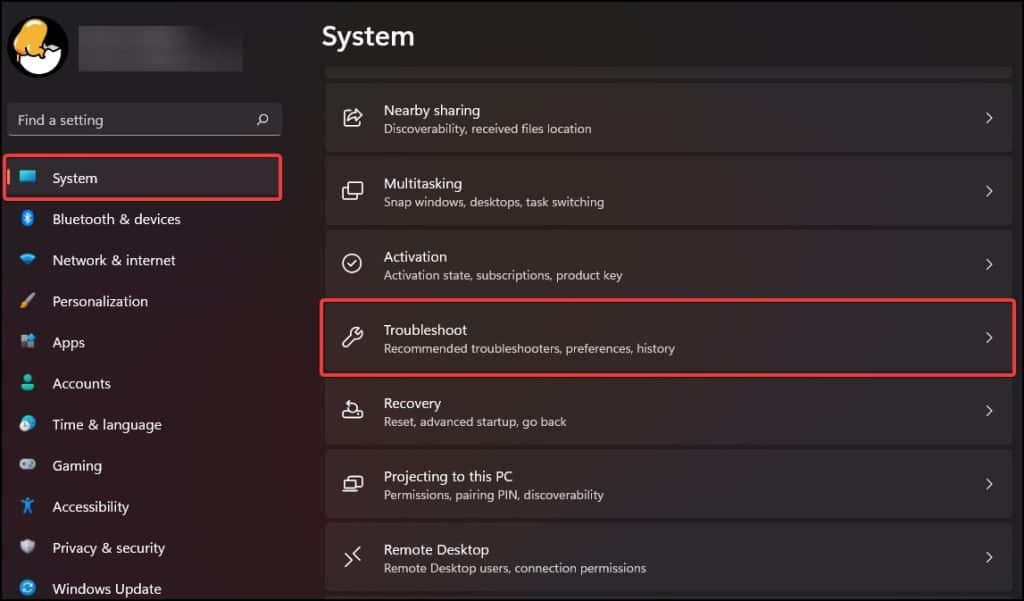Open Accounts settings
The width and height of the screenshot is (1024, 601).
pos(81,383)
